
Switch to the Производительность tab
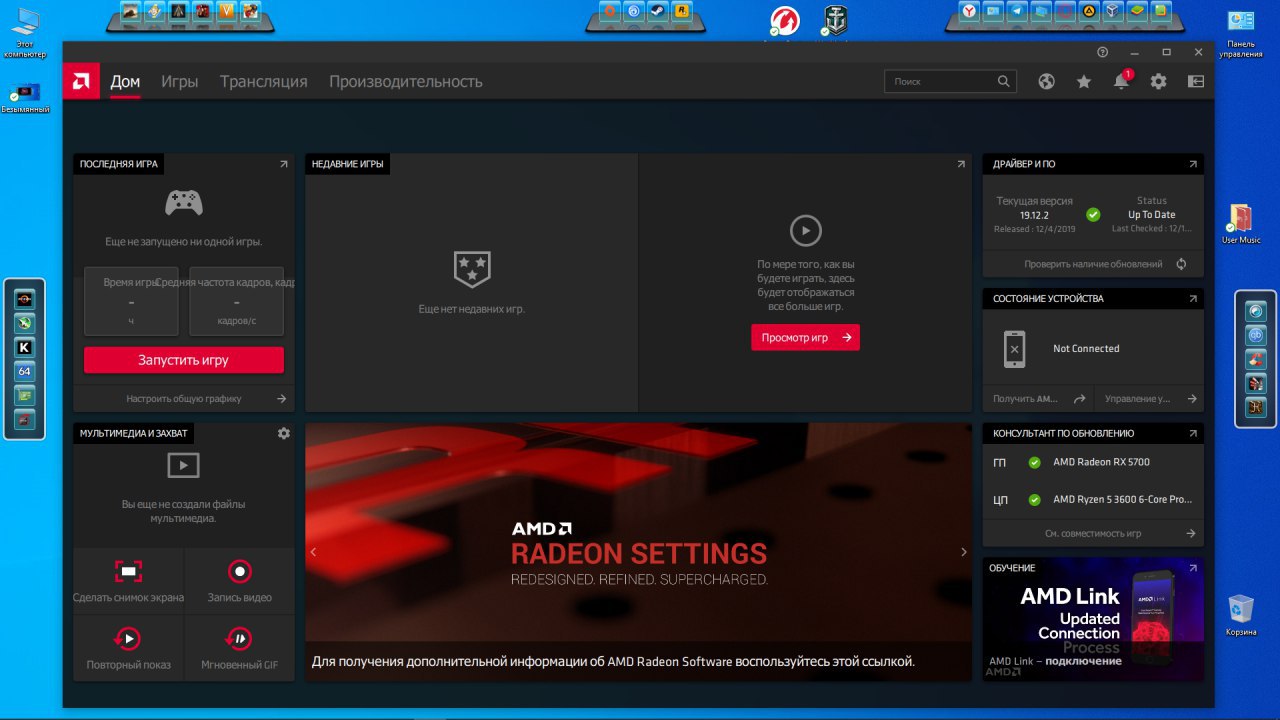pyautogui.click(x=406, y=82)
